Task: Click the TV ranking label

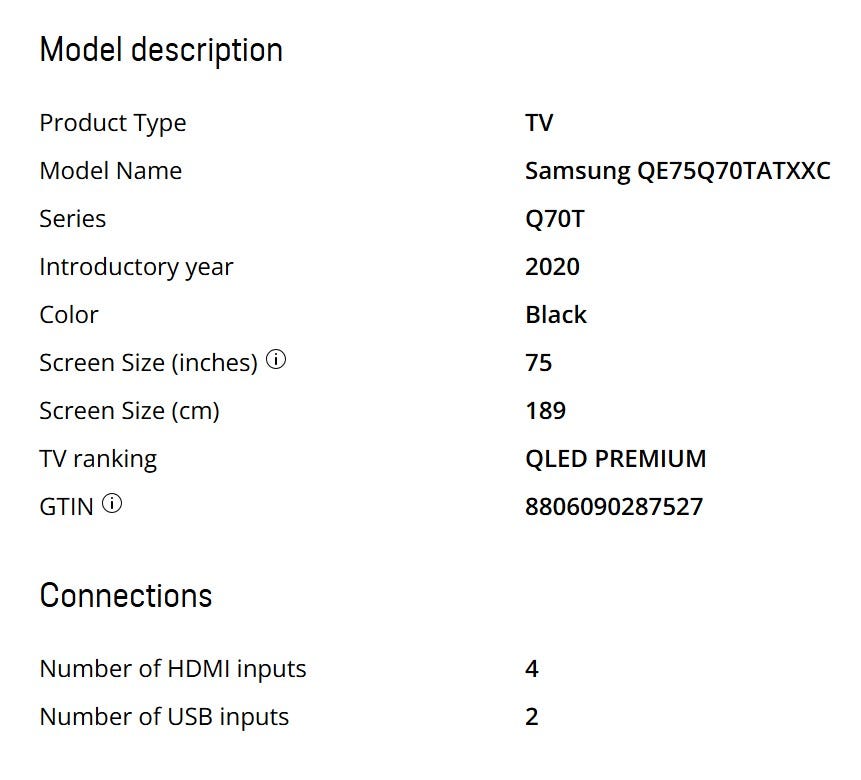Action: point(98,459)
